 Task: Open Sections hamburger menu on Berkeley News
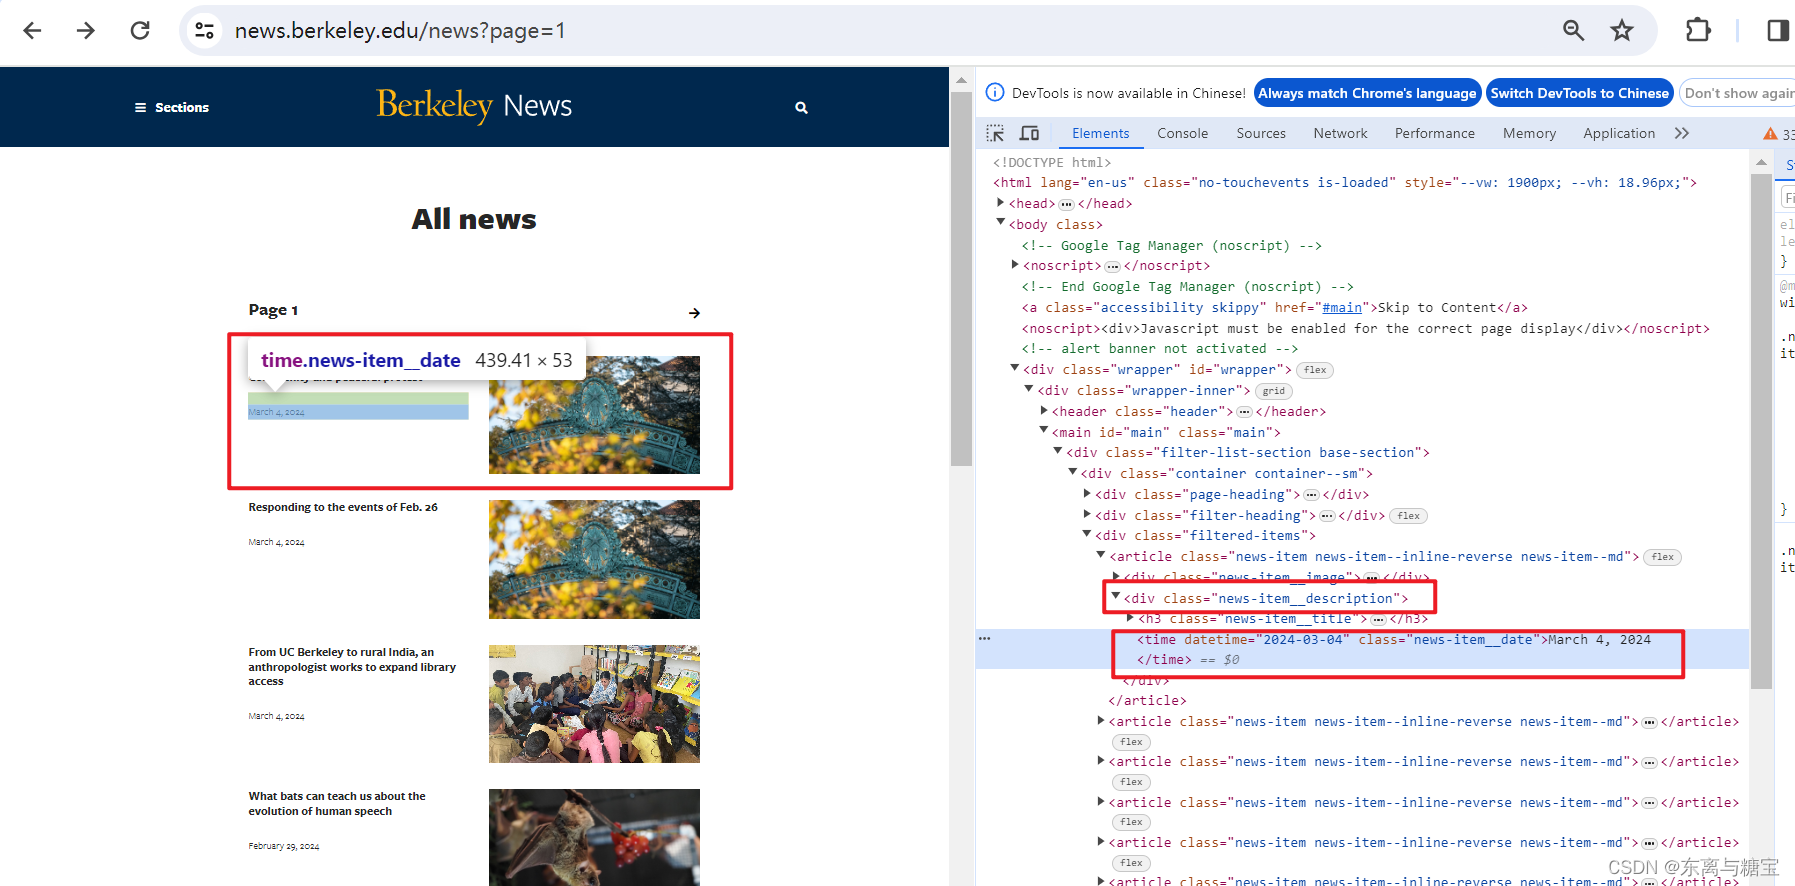point(172,107)
